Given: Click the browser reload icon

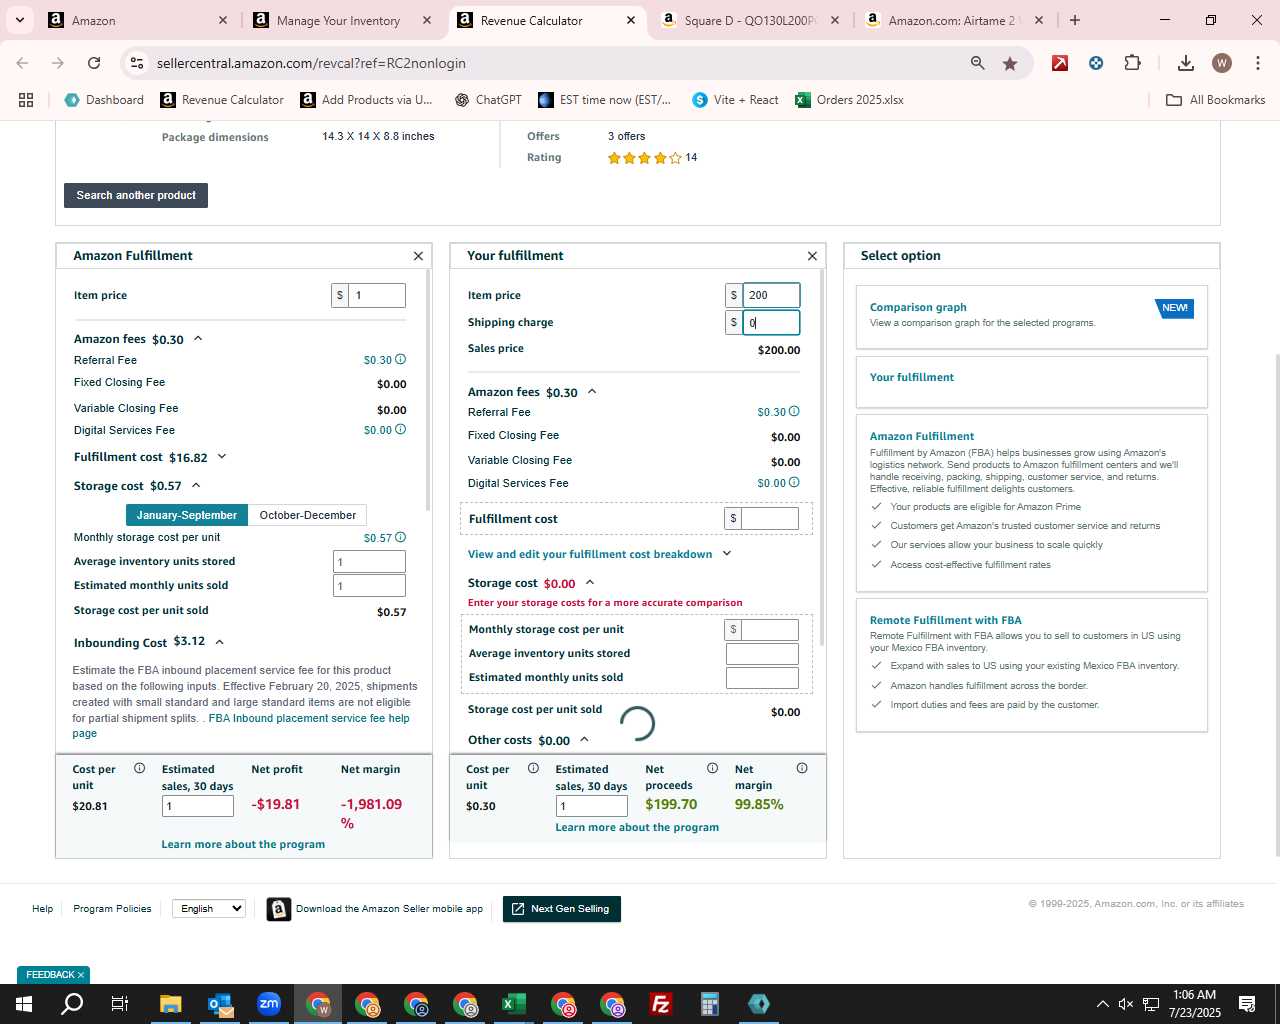Looking at the screenshot, I should (x=94, y=63).
